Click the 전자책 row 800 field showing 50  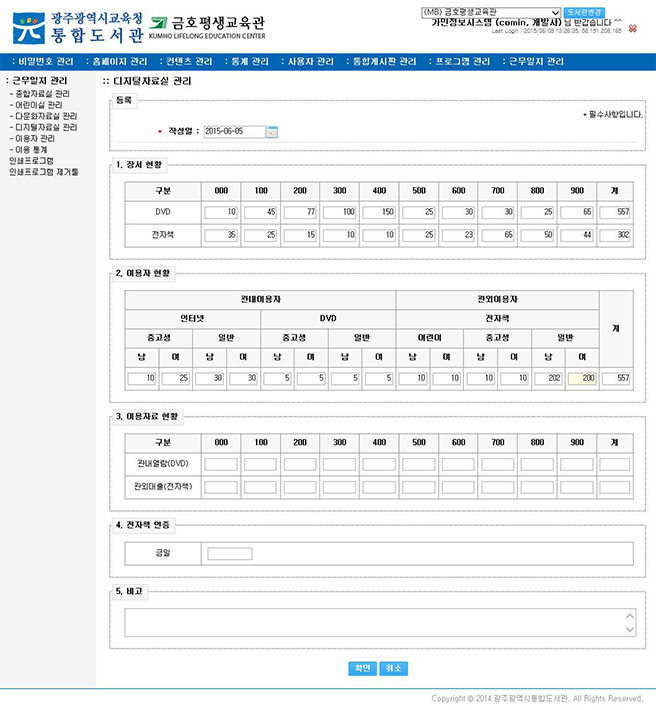click(537, 235)
